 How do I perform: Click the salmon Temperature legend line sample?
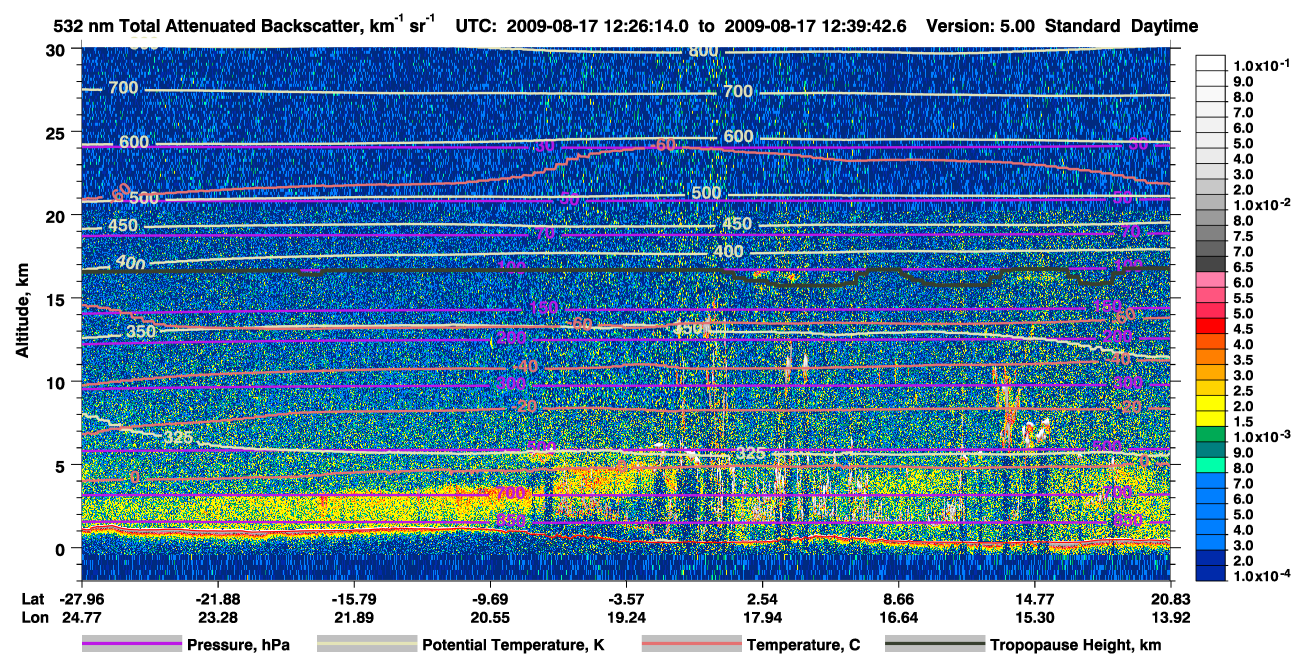click(691, 645)
